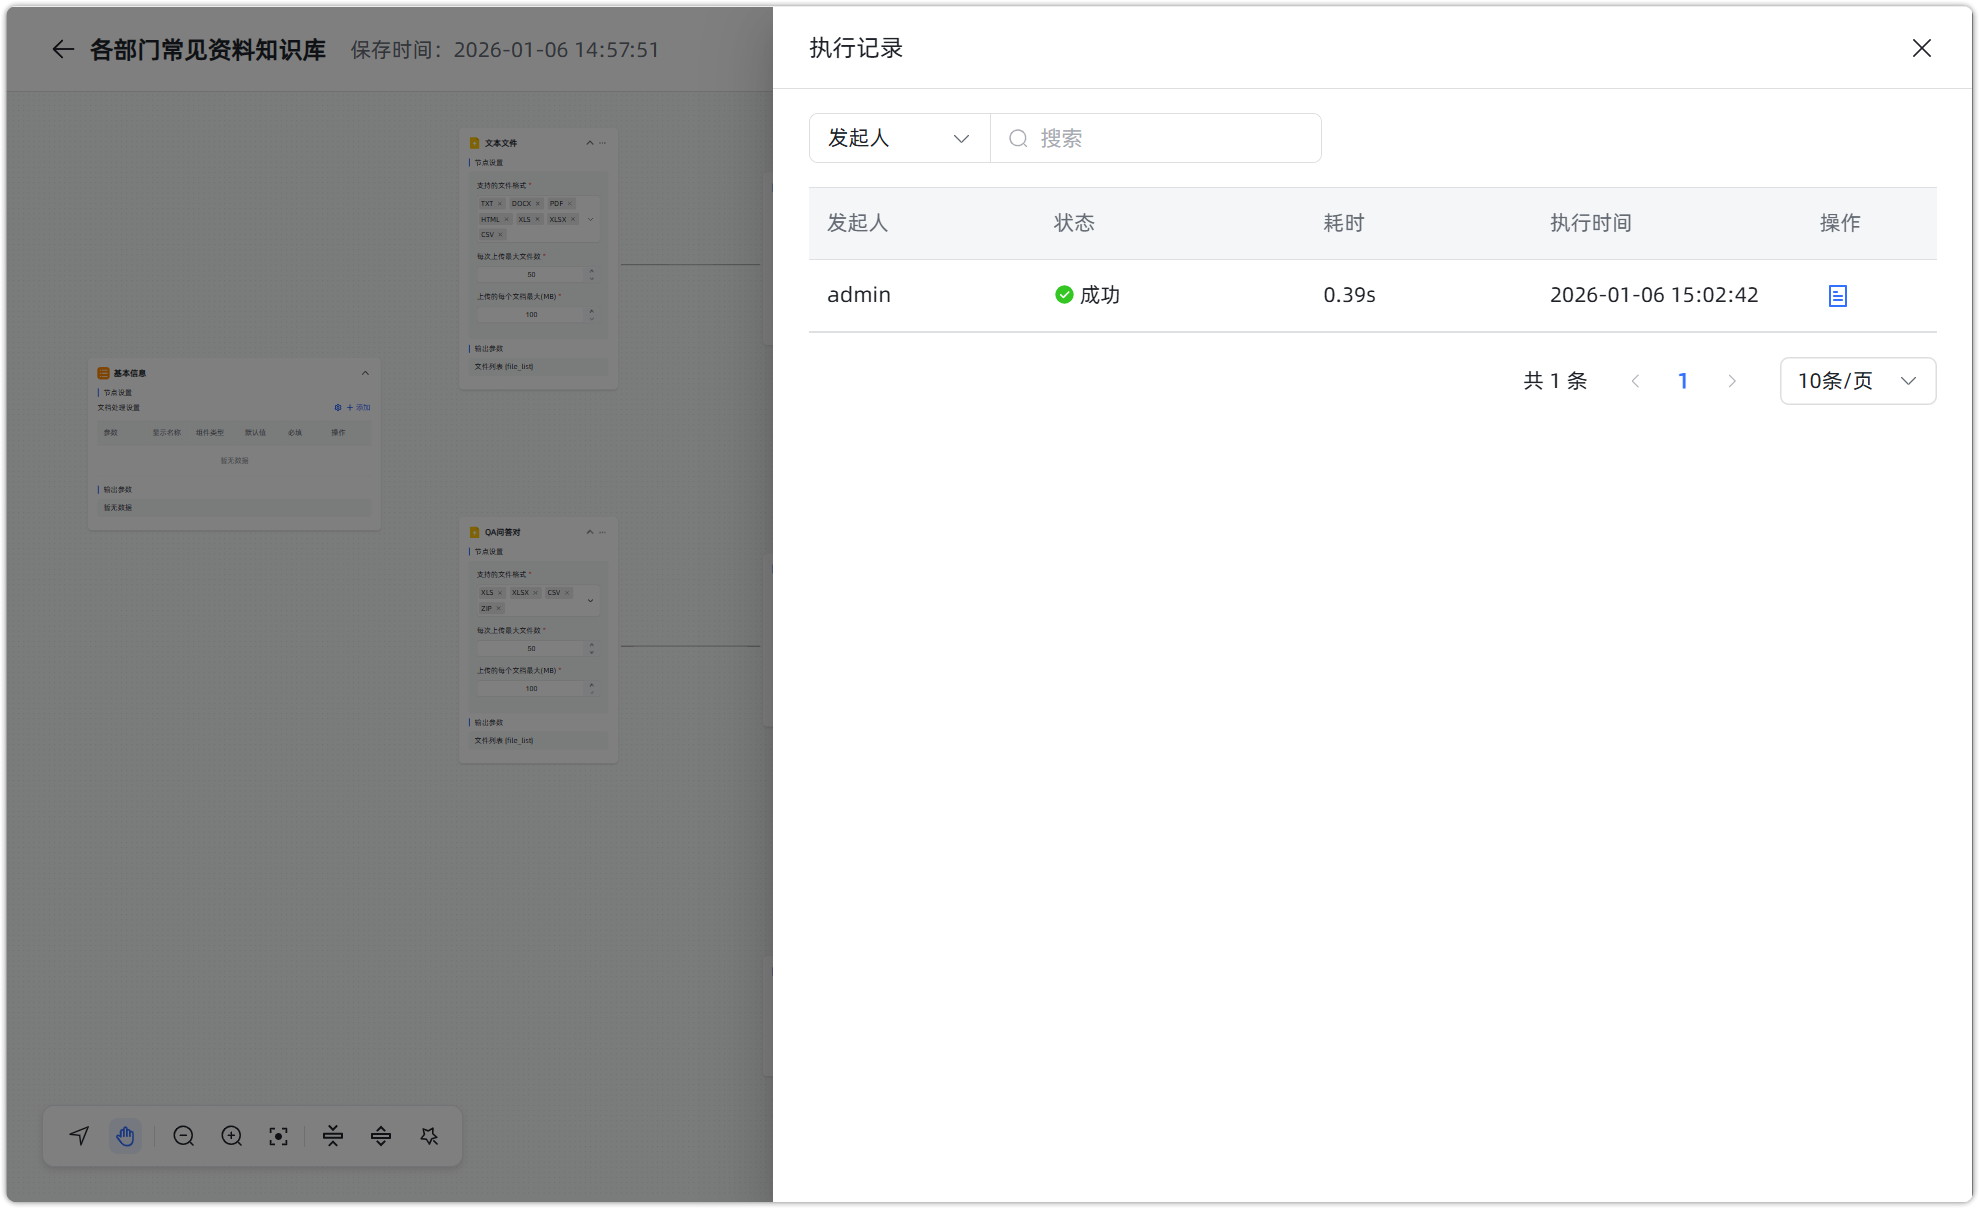1979x1208 pixels.
Task: Open more options menu on QA问答对 node
Action: click(x=602, y=532)
